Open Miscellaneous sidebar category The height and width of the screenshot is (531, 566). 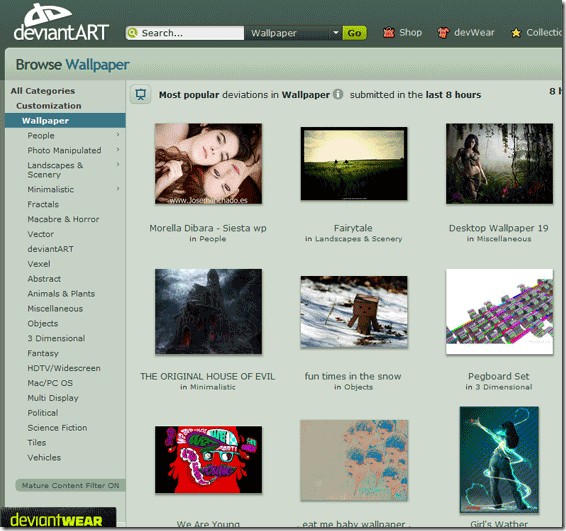tap(55, 309)
